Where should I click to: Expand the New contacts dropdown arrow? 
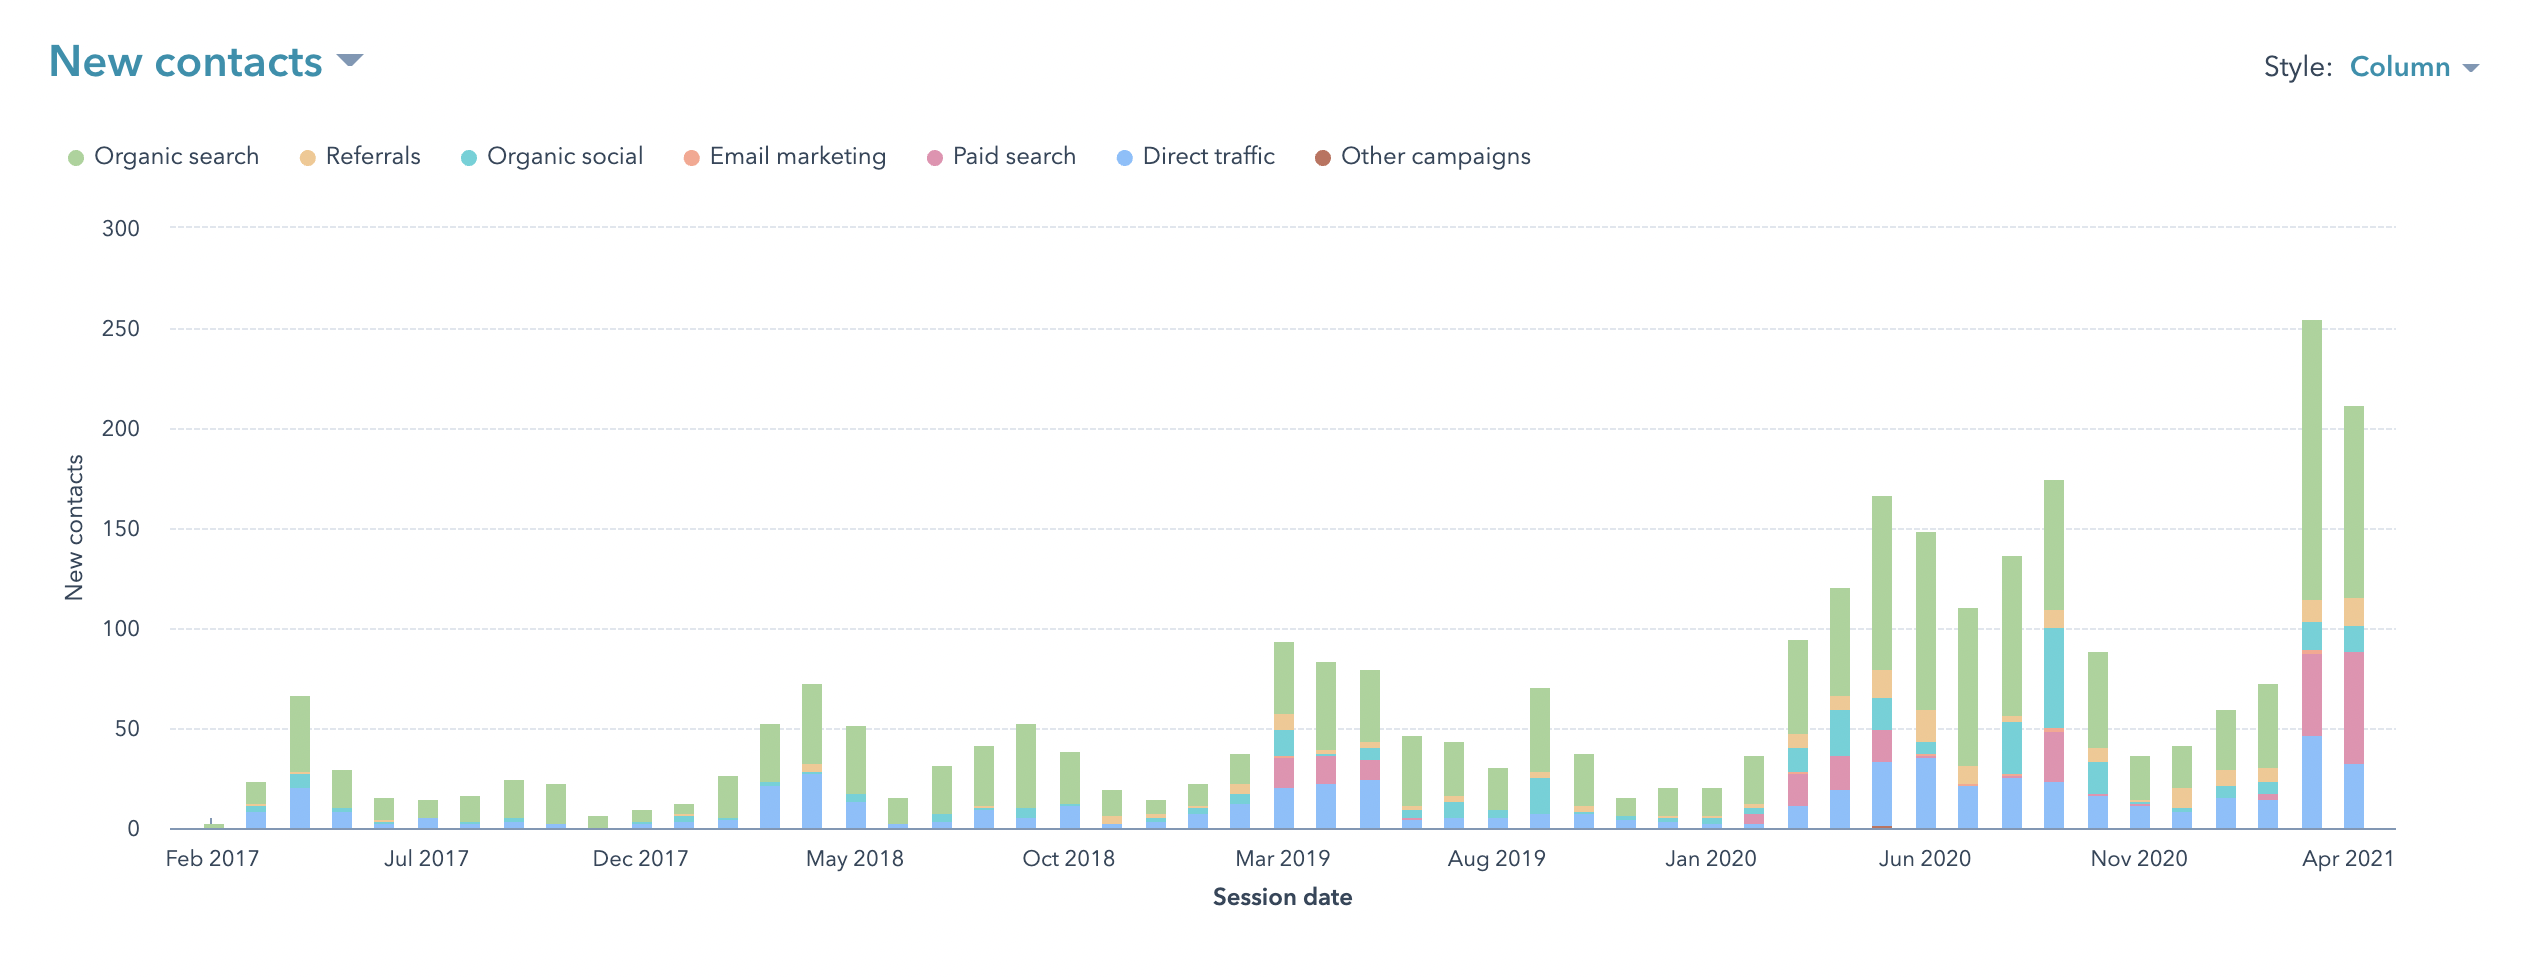click(x=349, y=61)
